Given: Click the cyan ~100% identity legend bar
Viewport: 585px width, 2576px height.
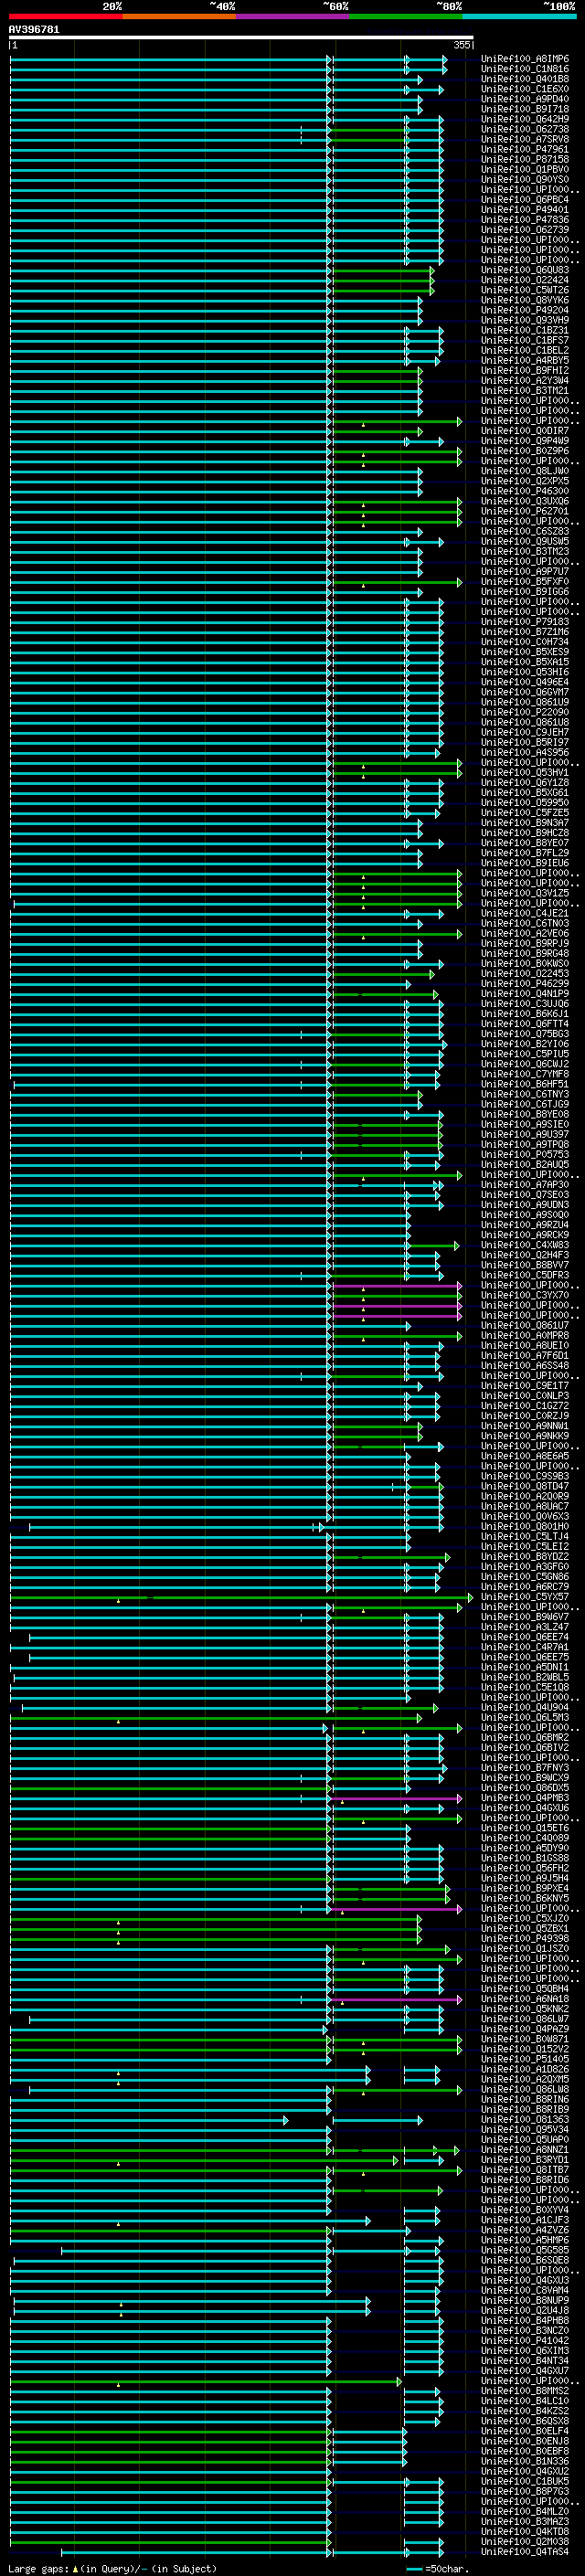Looking at the screenshot, I should click(x=519, y=17).
